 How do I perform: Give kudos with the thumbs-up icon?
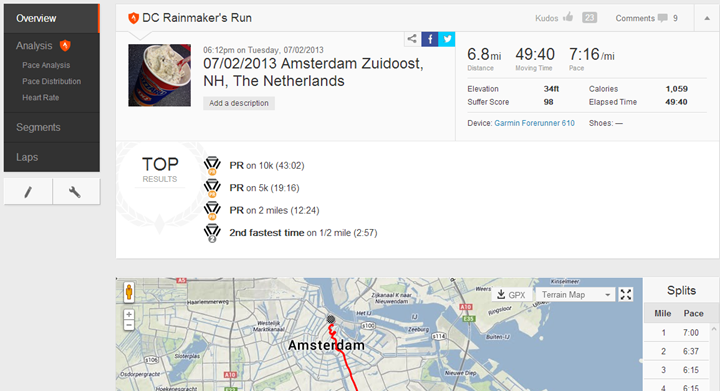pos(568,17)
